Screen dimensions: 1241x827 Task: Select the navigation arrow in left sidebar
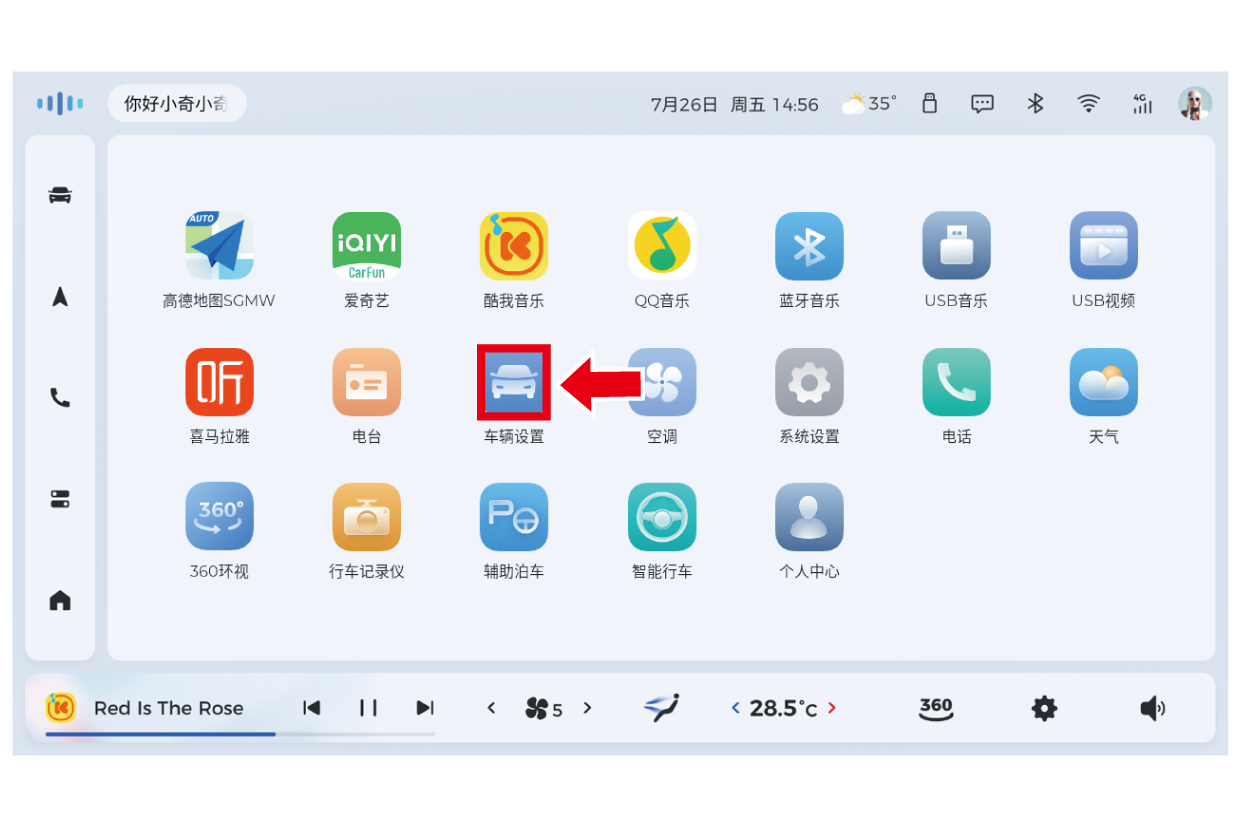coord(60,297)
